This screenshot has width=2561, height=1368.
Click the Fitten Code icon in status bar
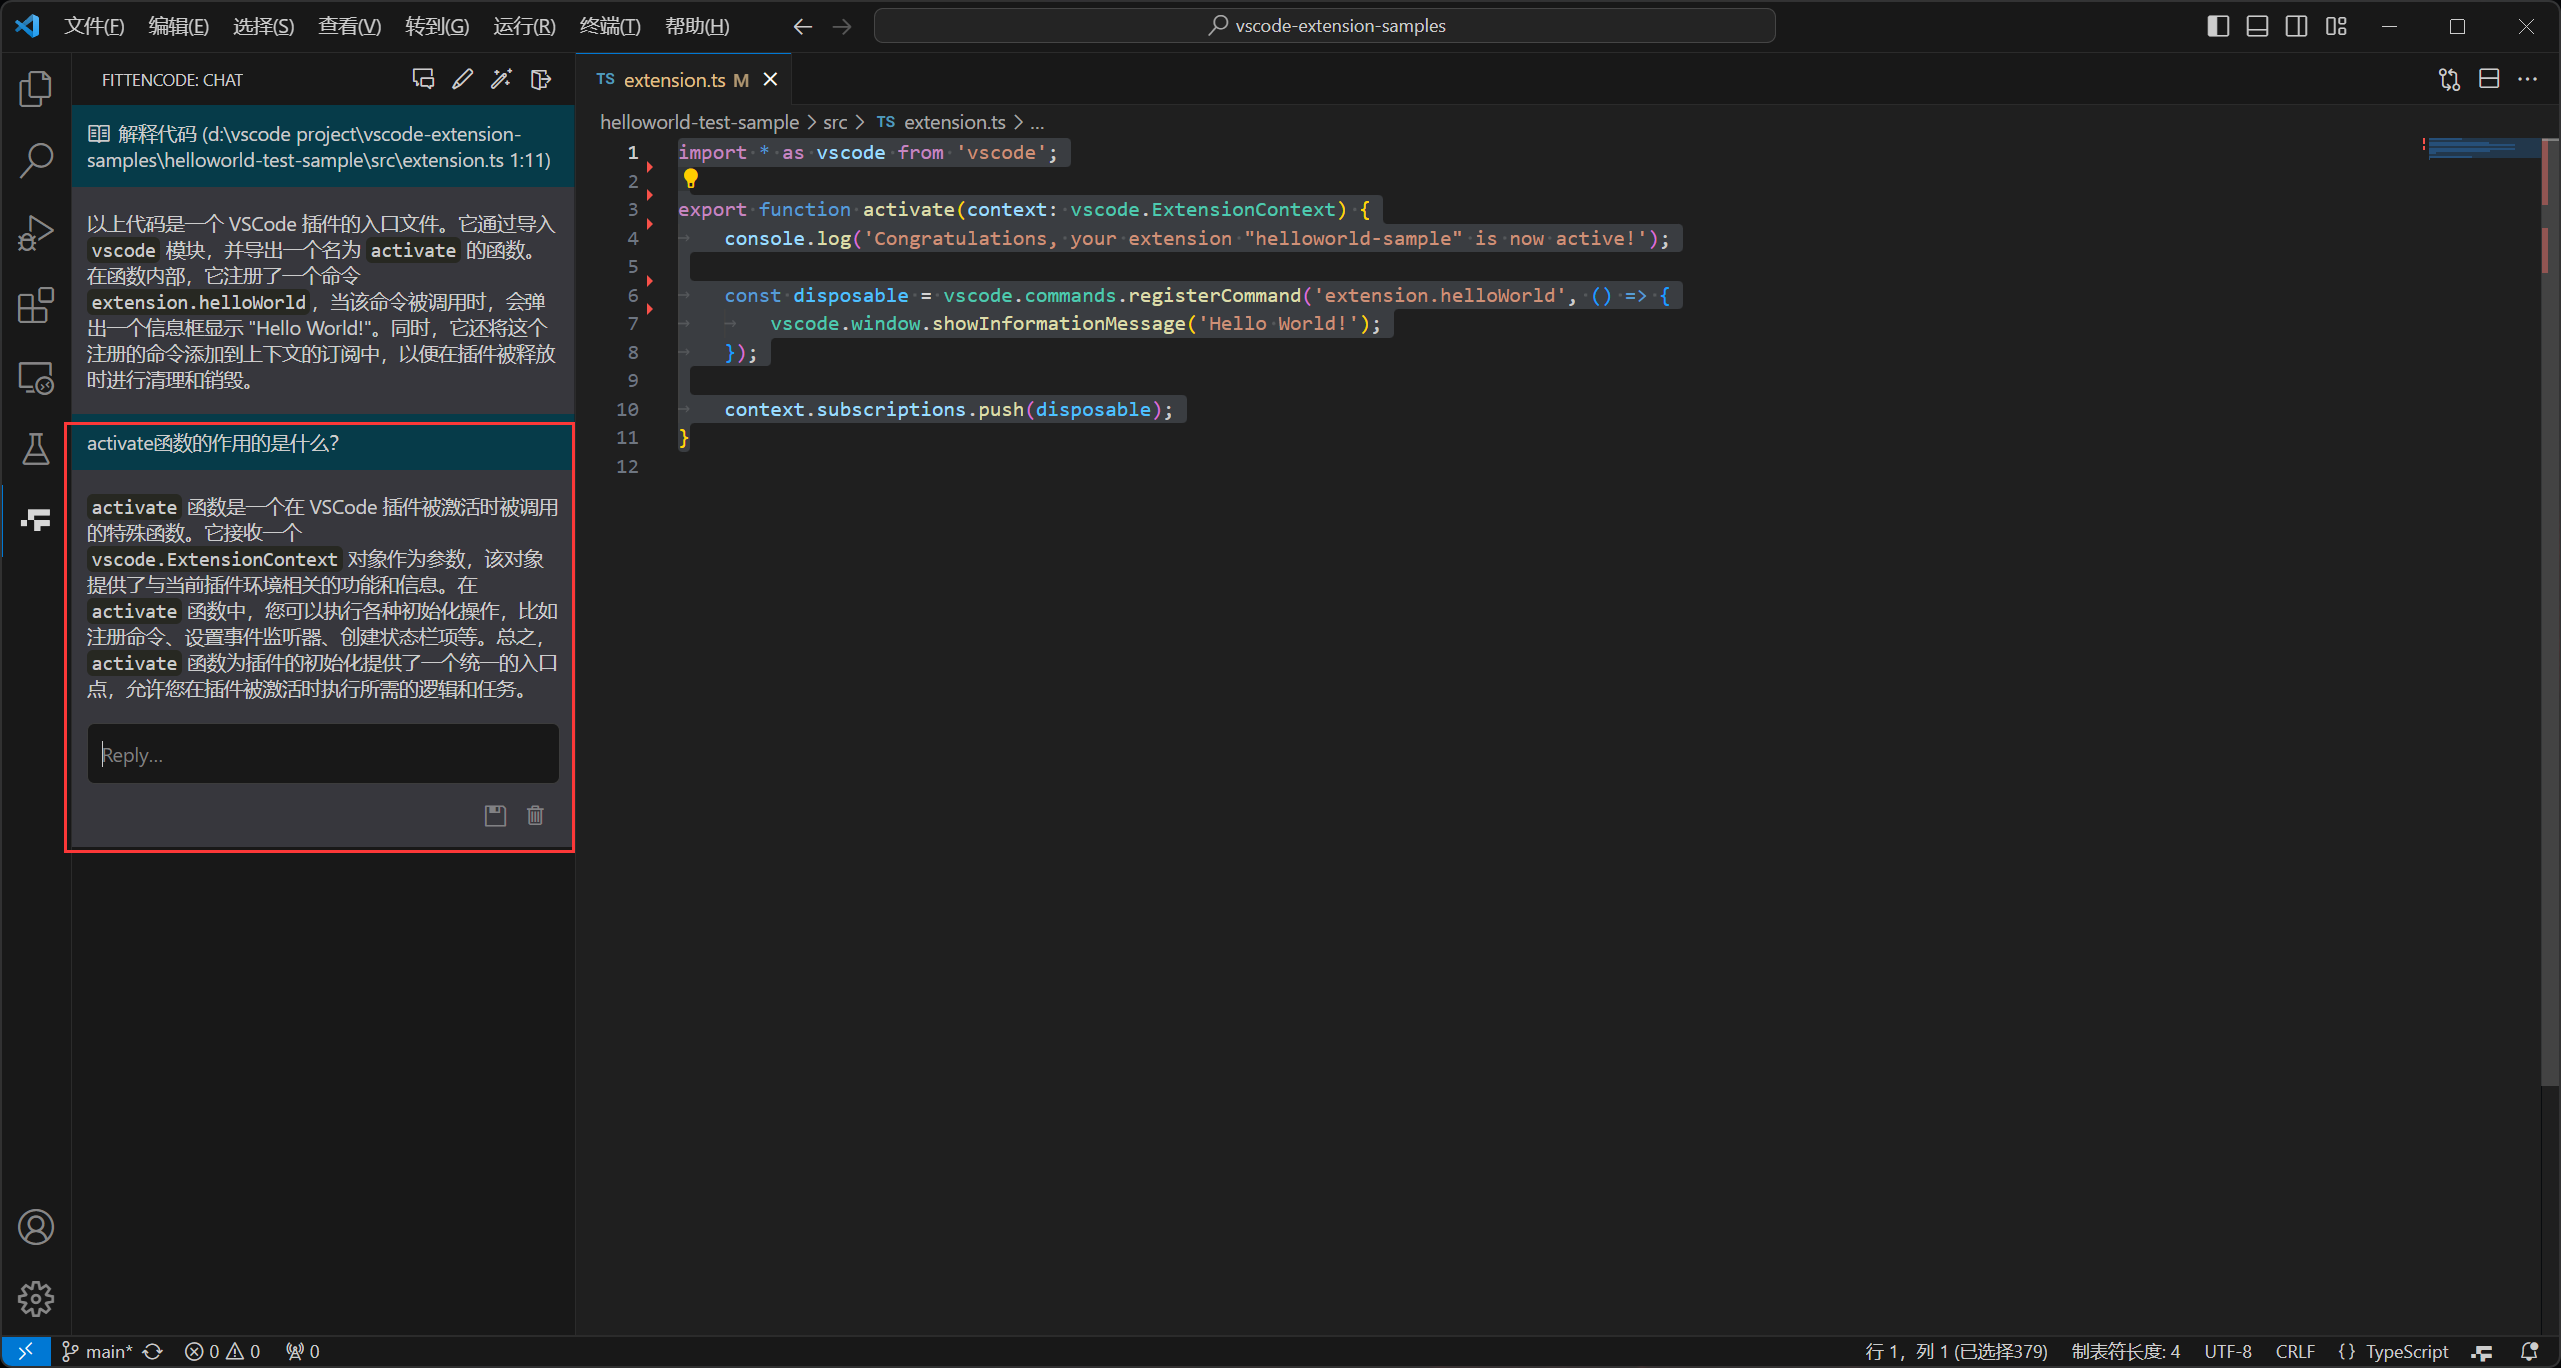coord(2483,1352)
